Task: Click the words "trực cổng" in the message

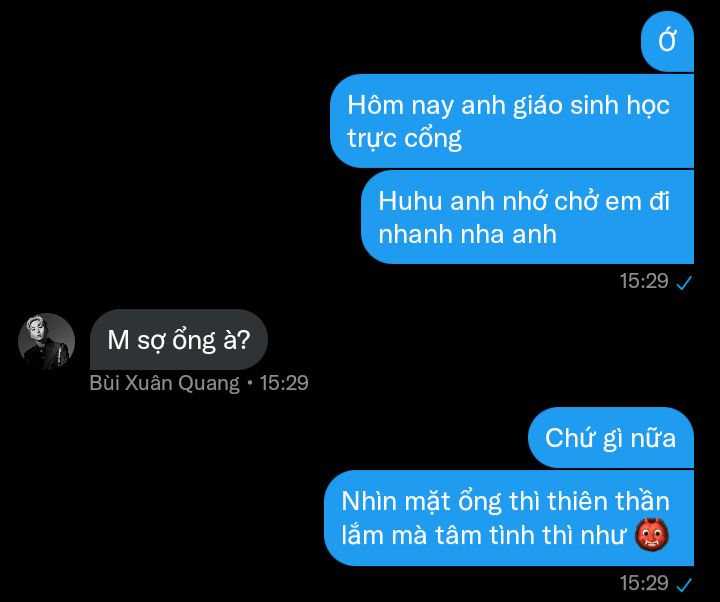Action: tap(404, 139)
